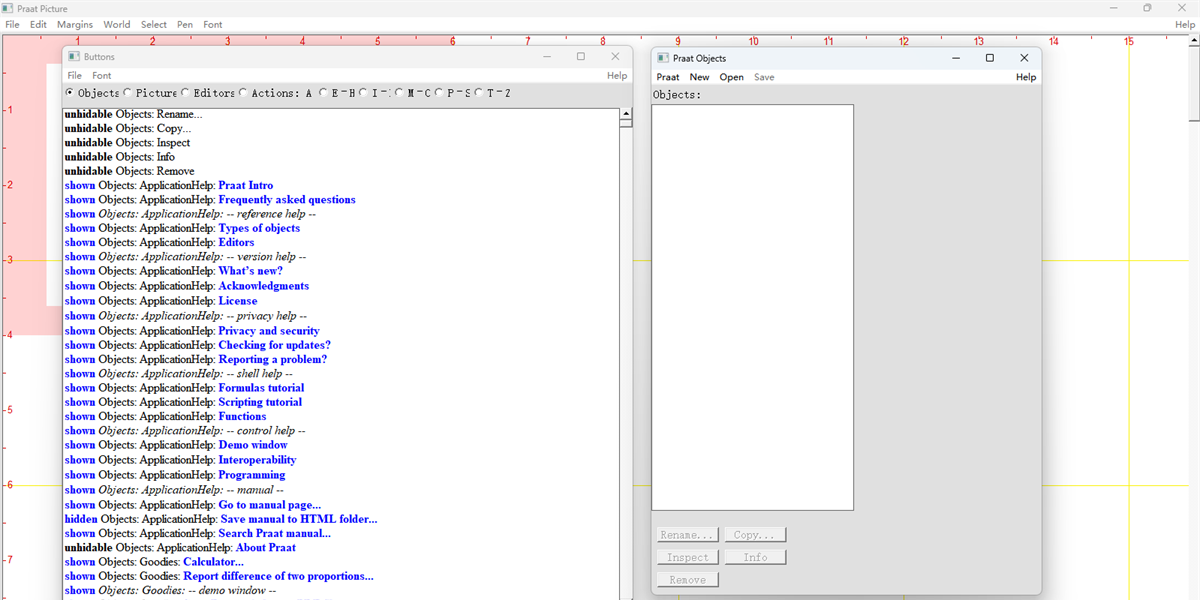Click the scrollbar up arrow in Buttons window
The image size is (1200, 600).
tap(626, 114)
